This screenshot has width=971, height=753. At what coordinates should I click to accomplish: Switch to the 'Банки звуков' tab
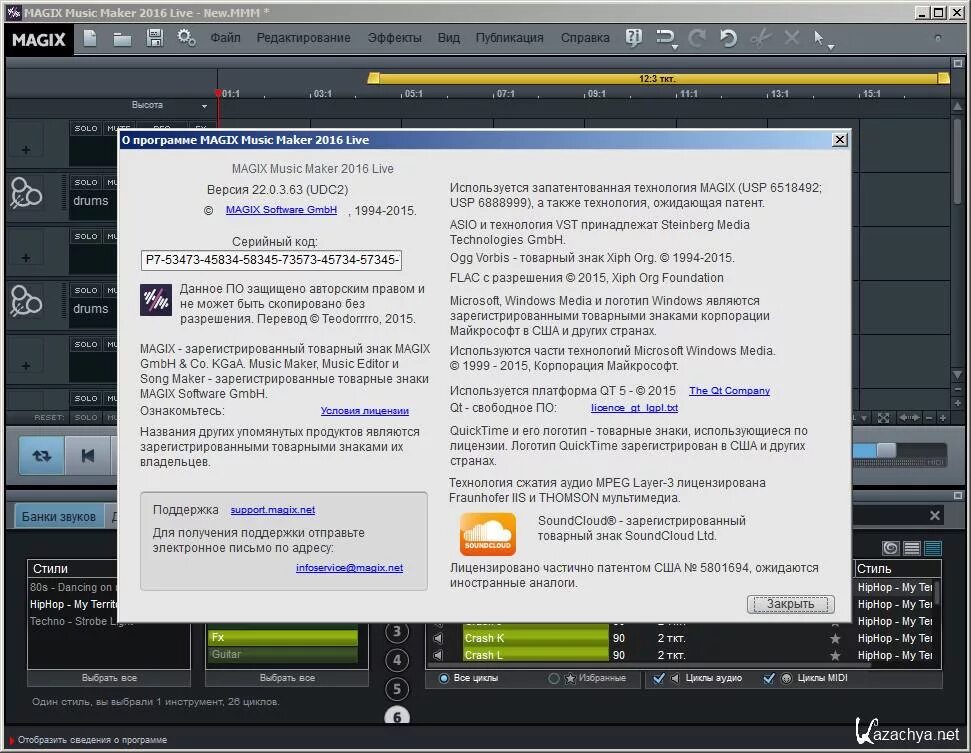coord(59,516)
